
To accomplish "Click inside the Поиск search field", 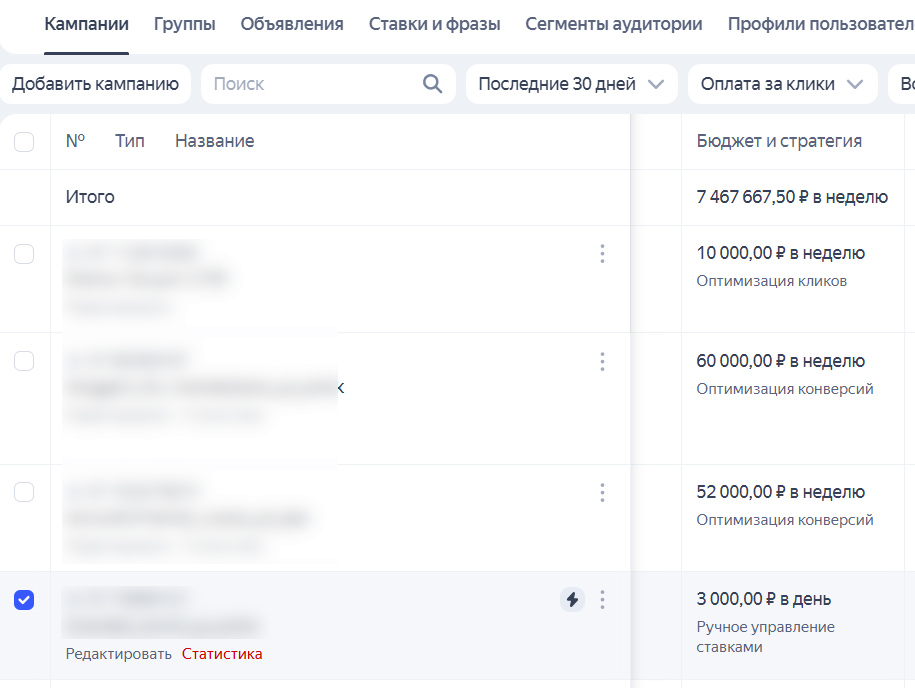I will [x=300, y=84].
